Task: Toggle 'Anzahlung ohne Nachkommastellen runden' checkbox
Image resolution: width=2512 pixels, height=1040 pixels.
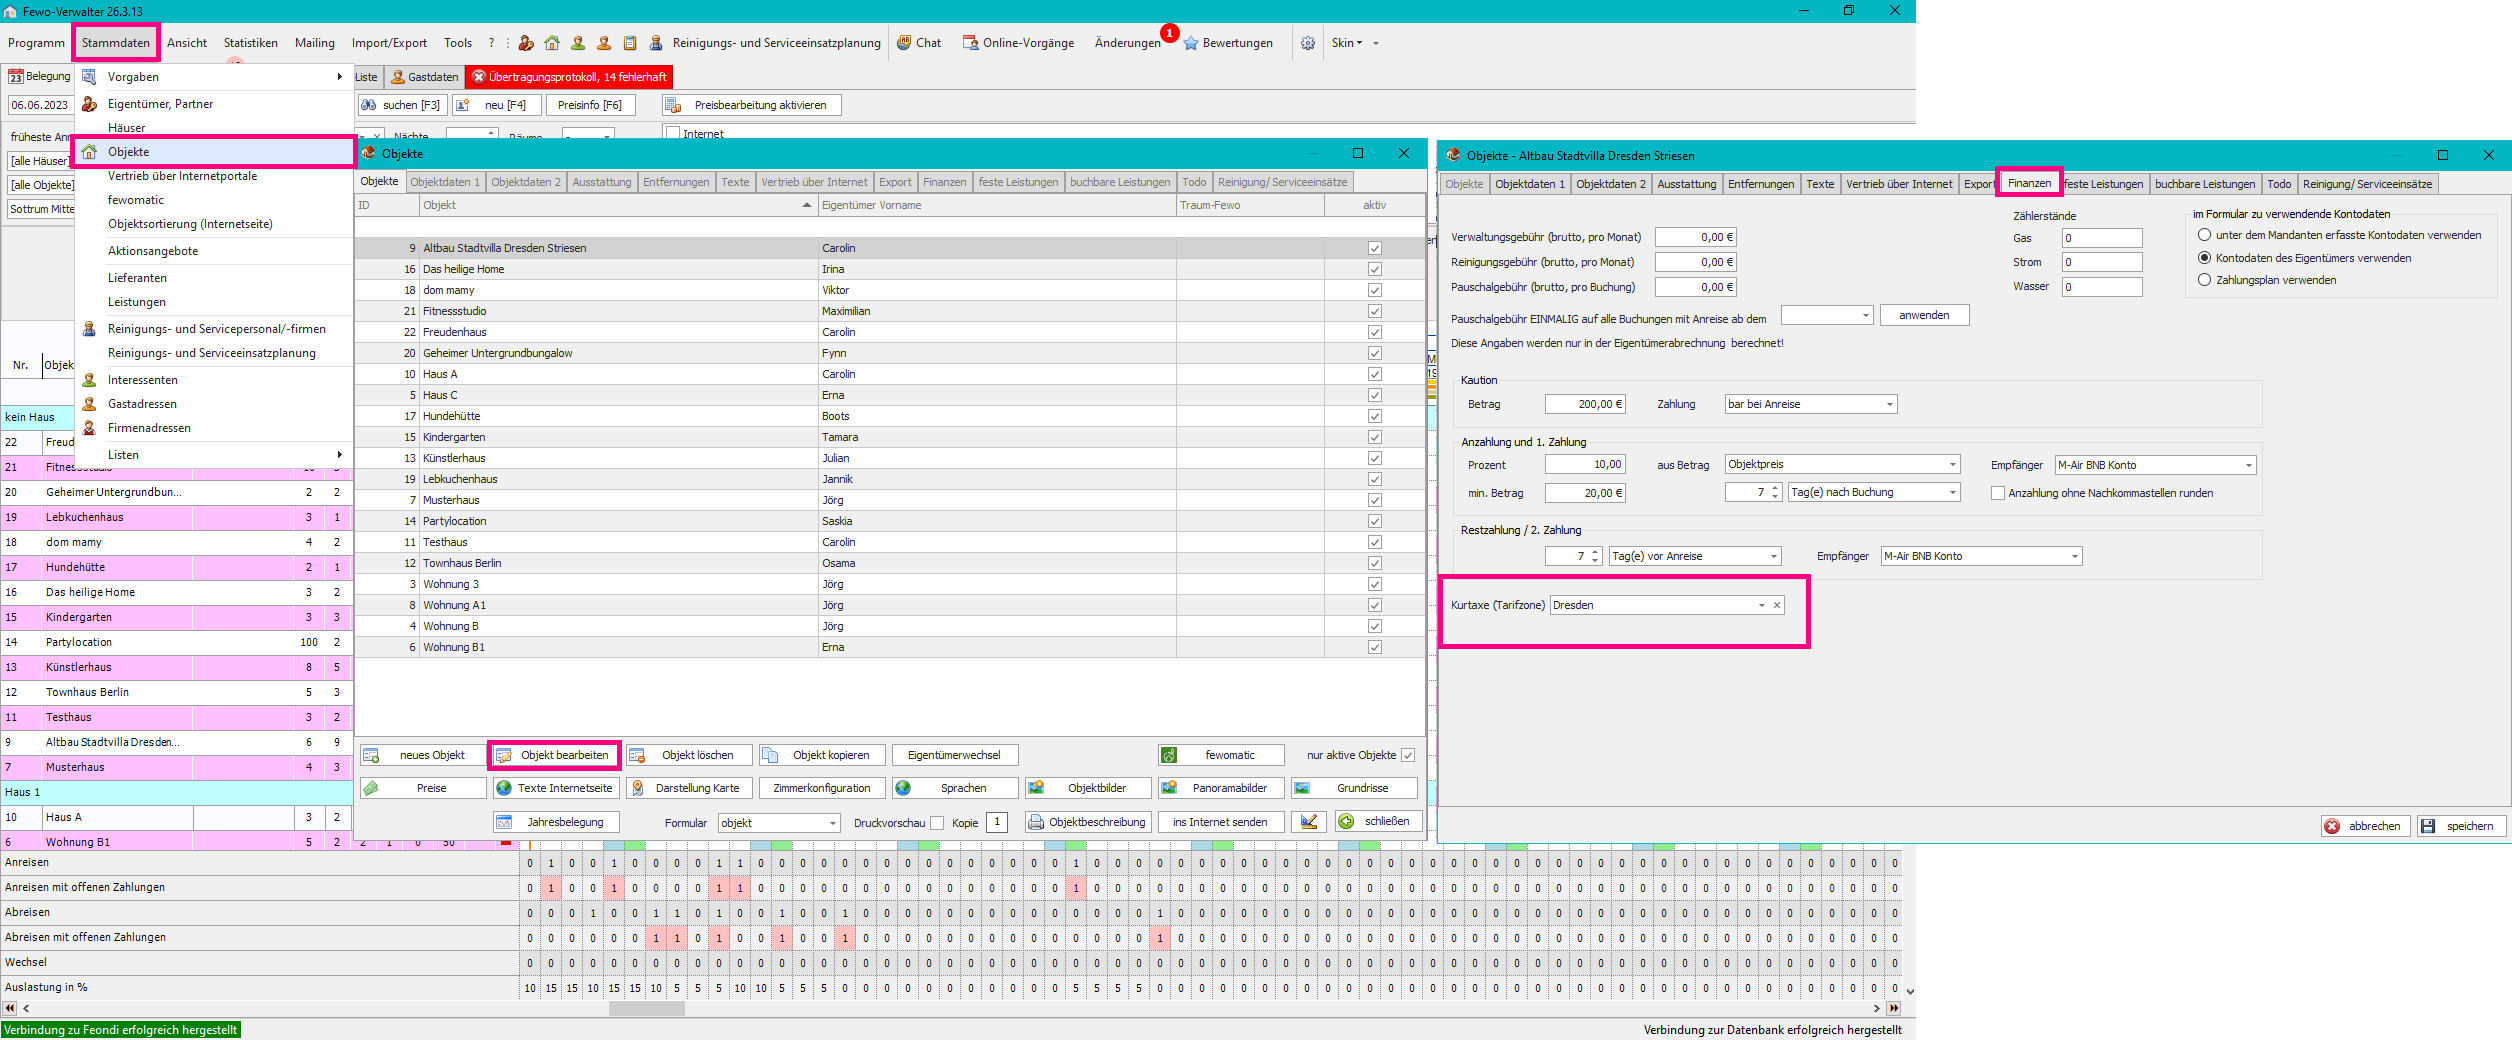Action: pos(1998,493)
